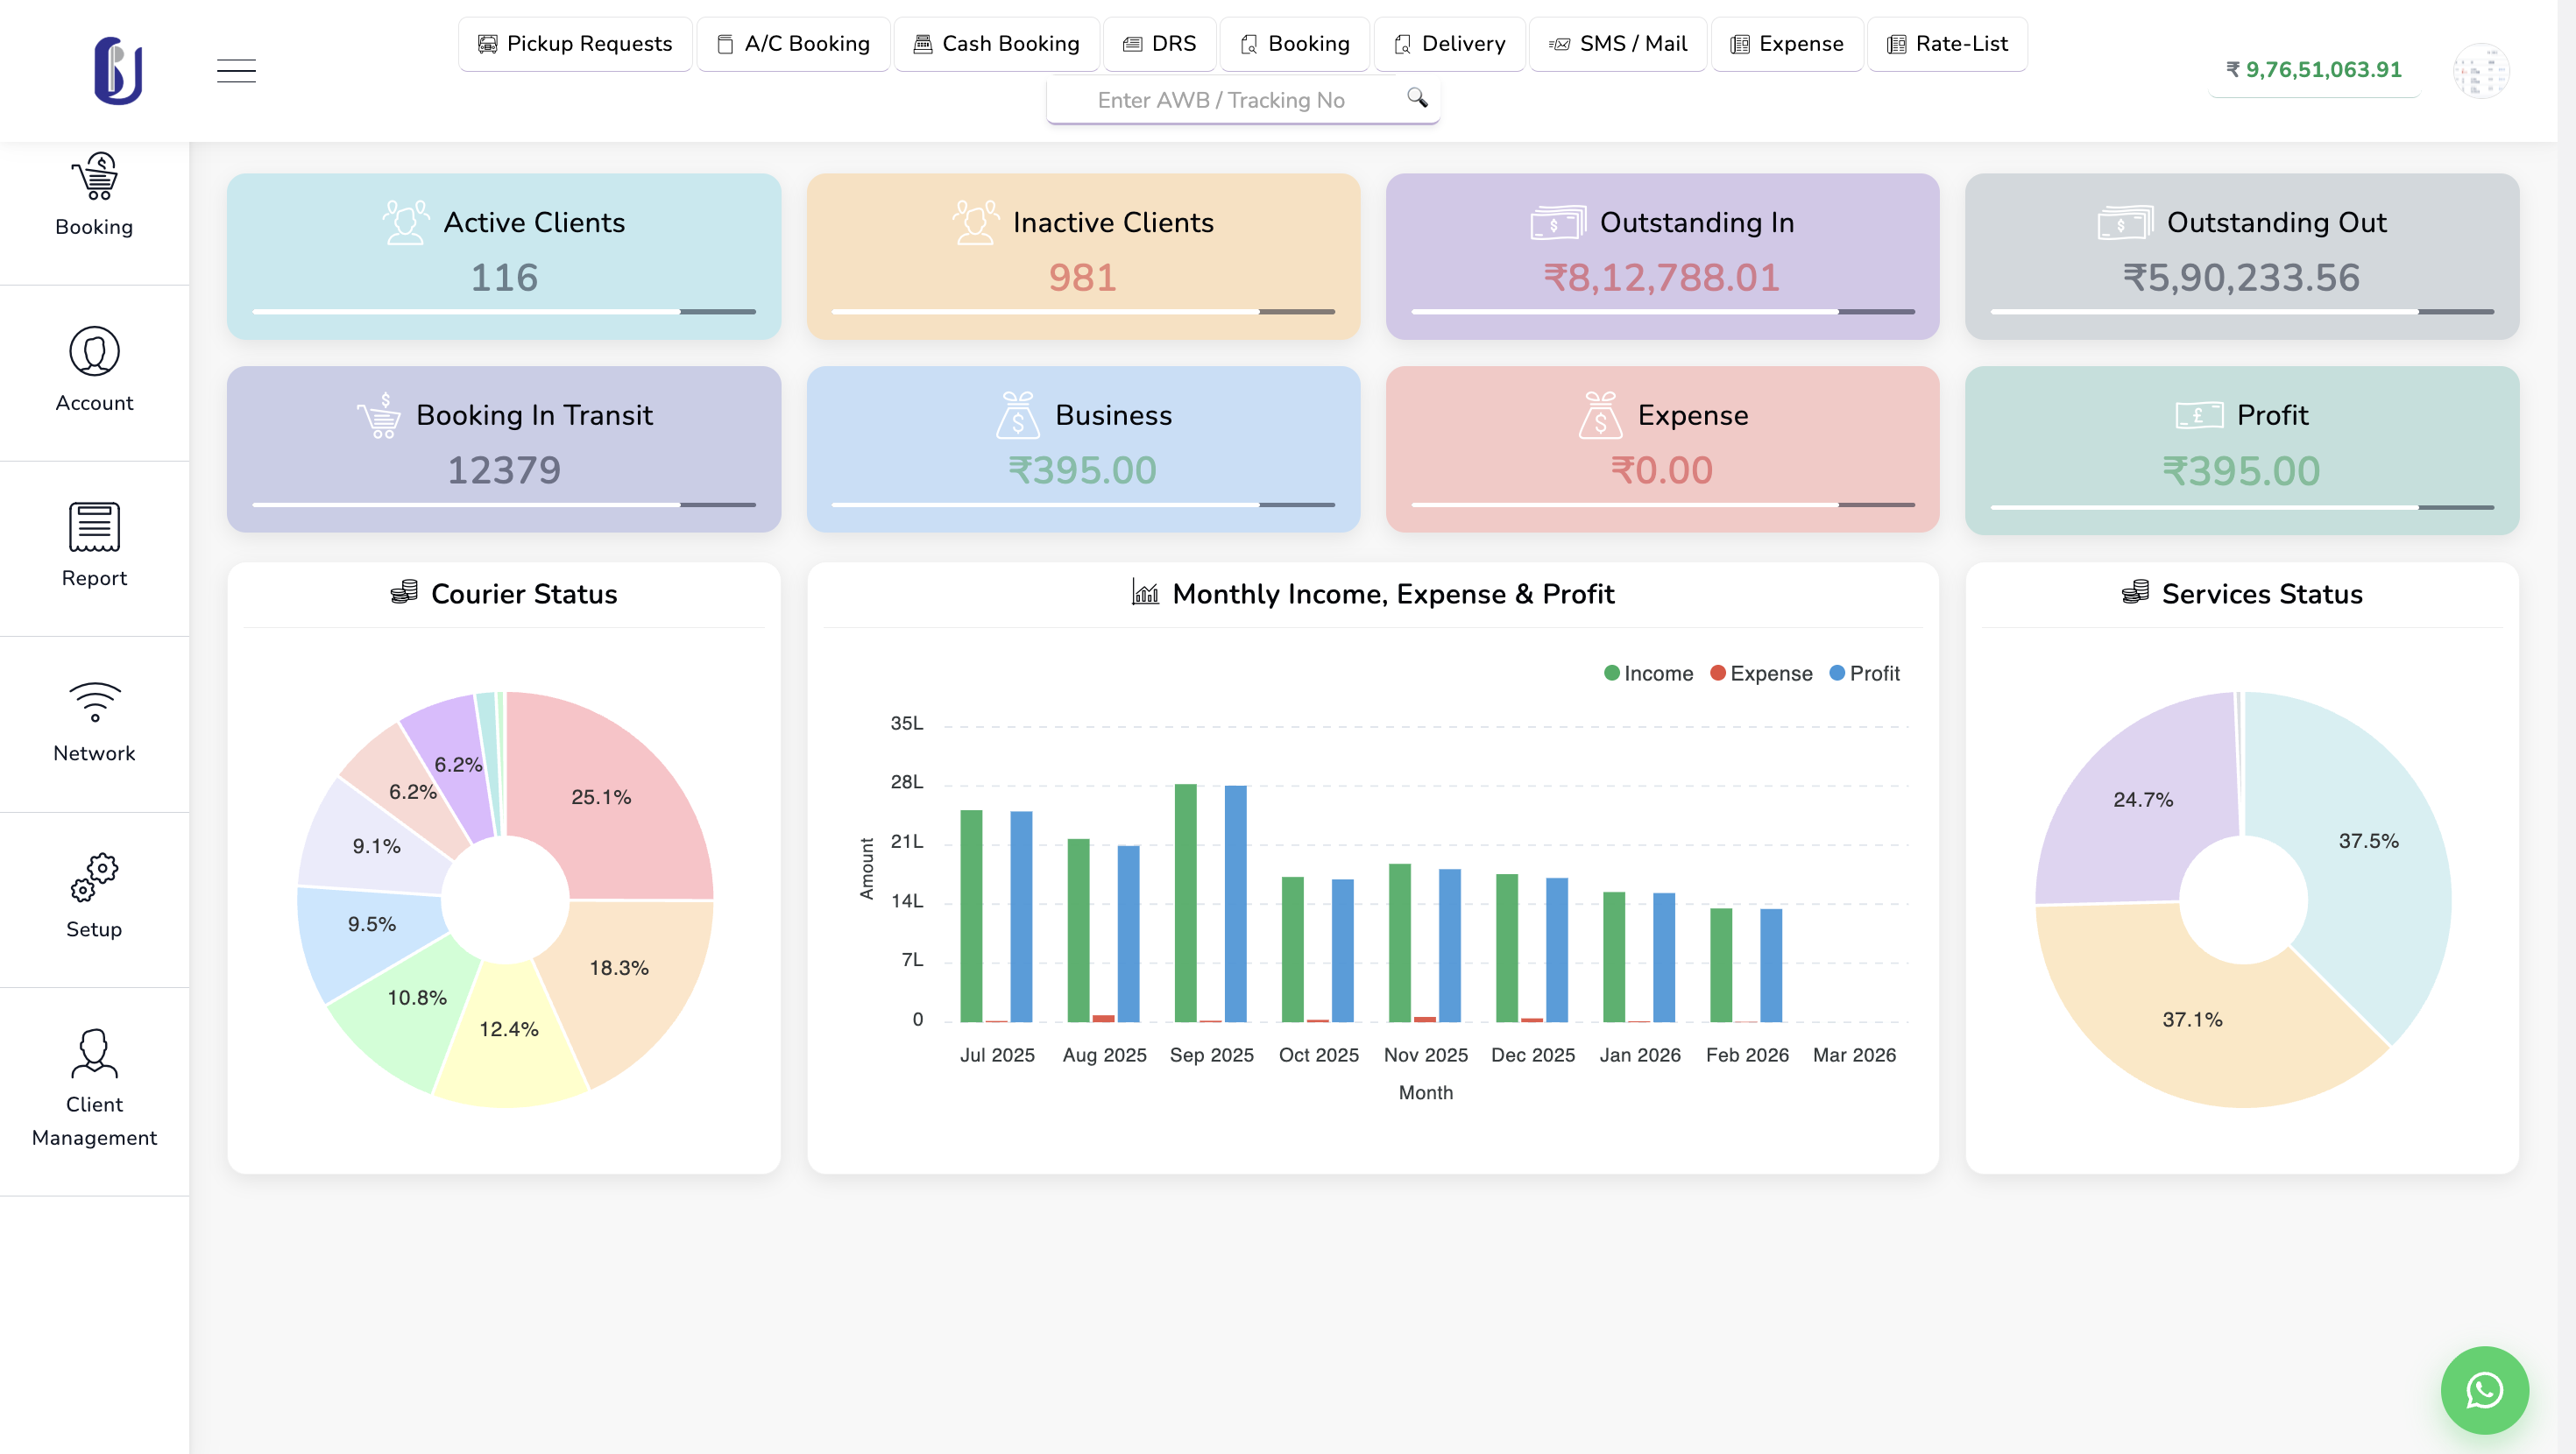Open the WhatsApp chat button
This screenshot has width=2576, height=1454.
point(2485,1390)
